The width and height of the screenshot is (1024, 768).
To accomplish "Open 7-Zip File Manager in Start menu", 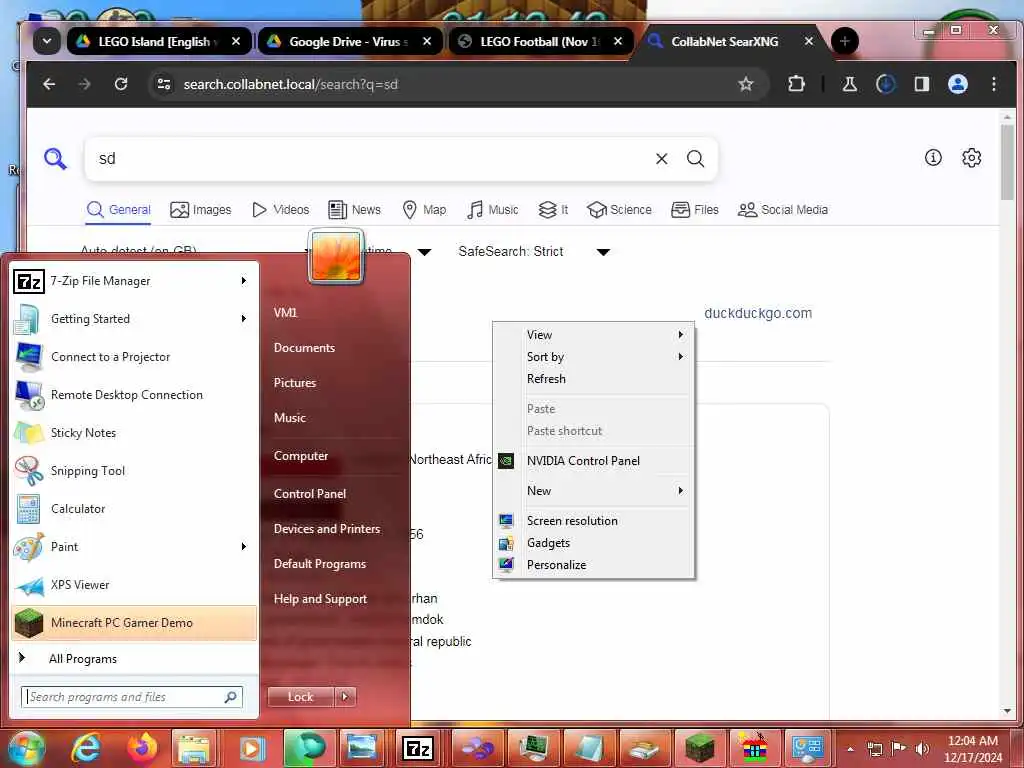I will pyautogui.click(x=134, y=281).
